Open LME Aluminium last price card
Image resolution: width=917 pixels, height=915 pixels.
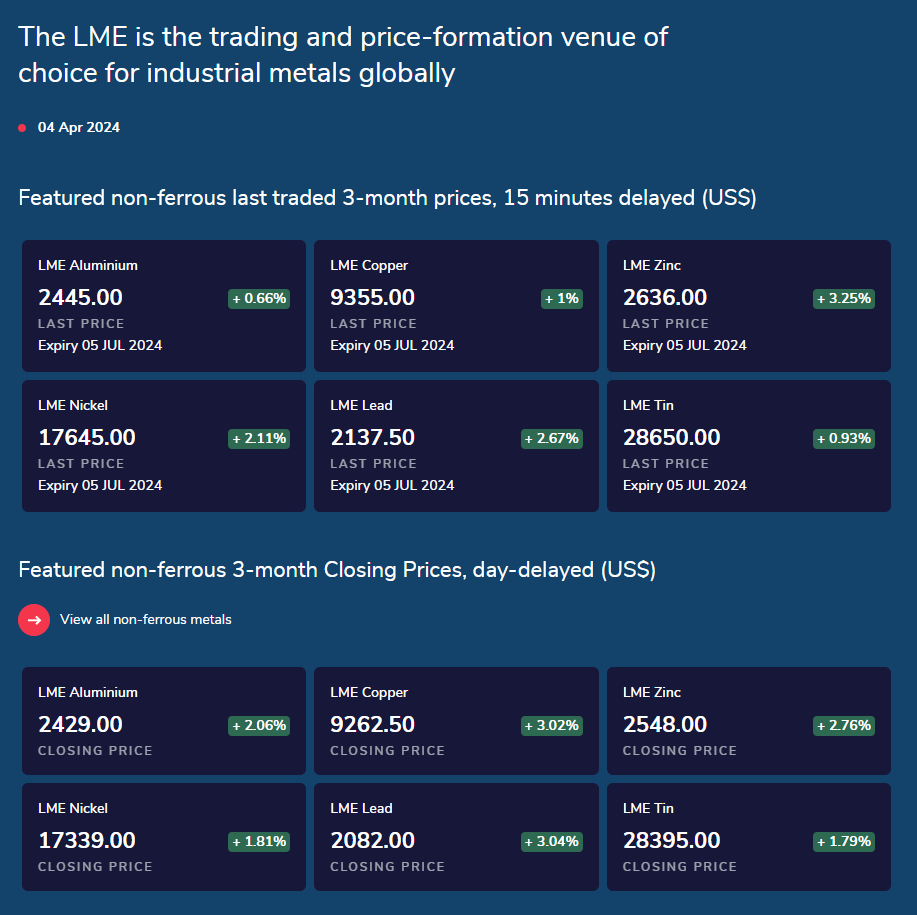point(164,306)
